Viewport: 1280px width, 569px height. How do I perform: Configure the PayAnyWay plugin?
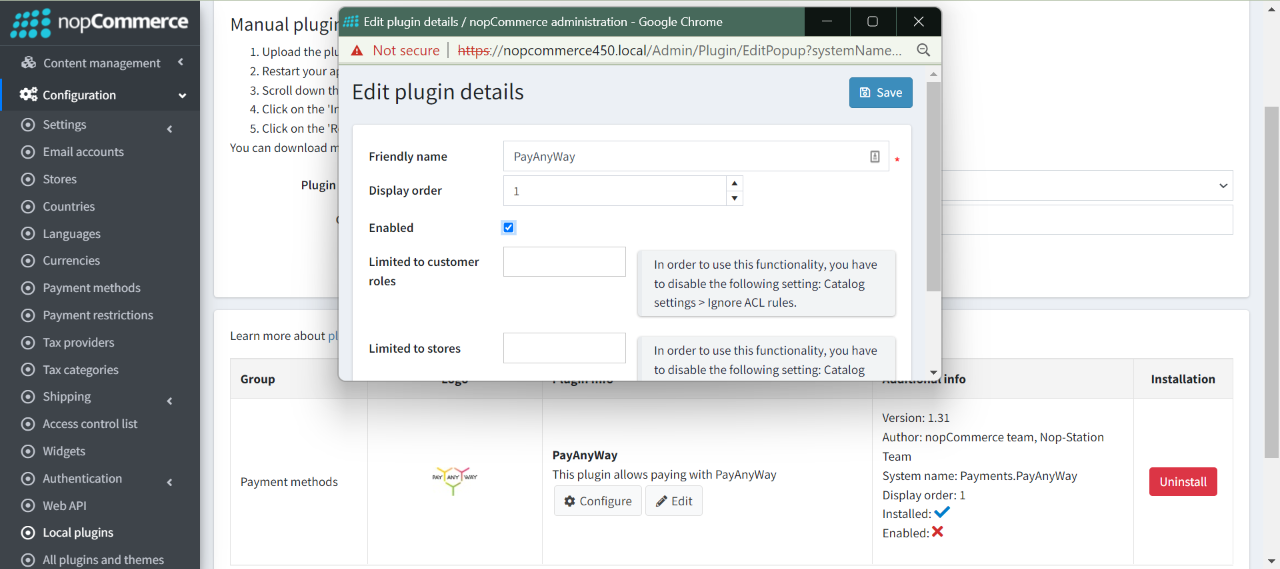[598, 501]
